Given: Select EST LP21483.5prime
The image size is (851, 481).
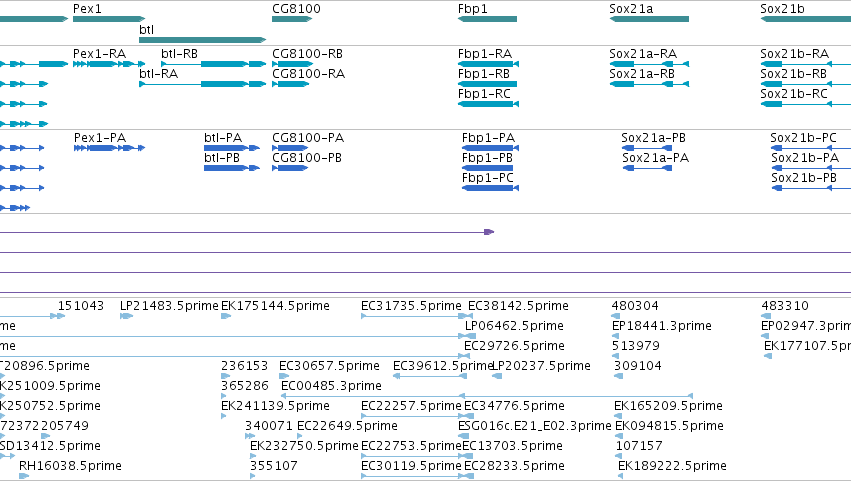Looking at the screenshot, I should pyautogui.click(x=169, y=306).
